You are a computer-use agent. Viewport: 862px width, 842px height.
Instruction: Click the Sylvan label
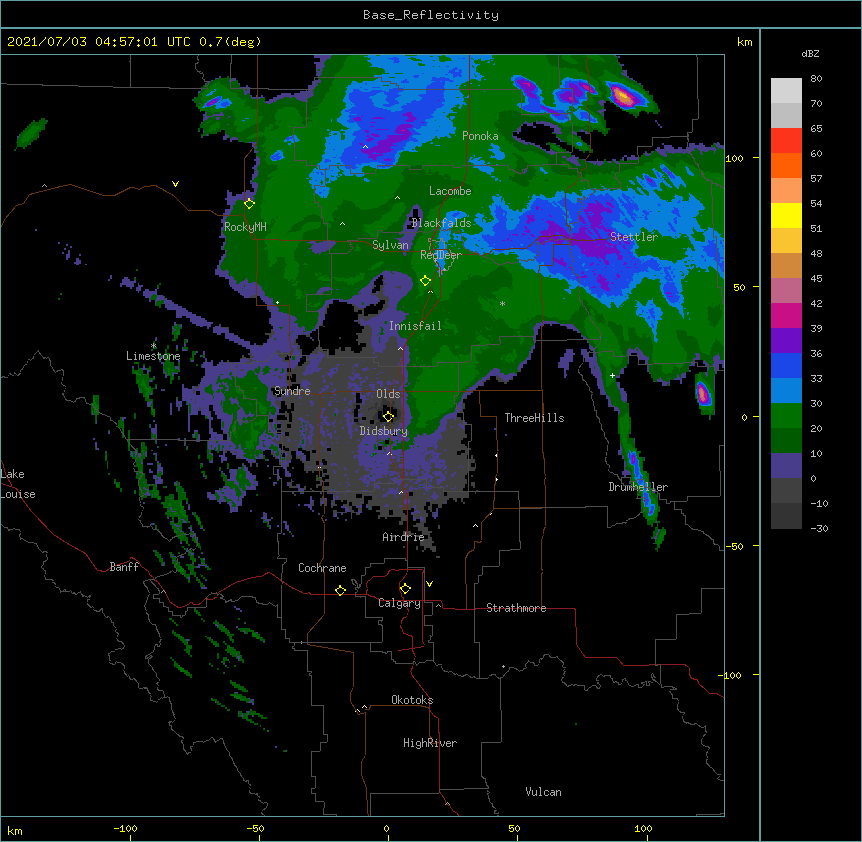coord(390,245)
